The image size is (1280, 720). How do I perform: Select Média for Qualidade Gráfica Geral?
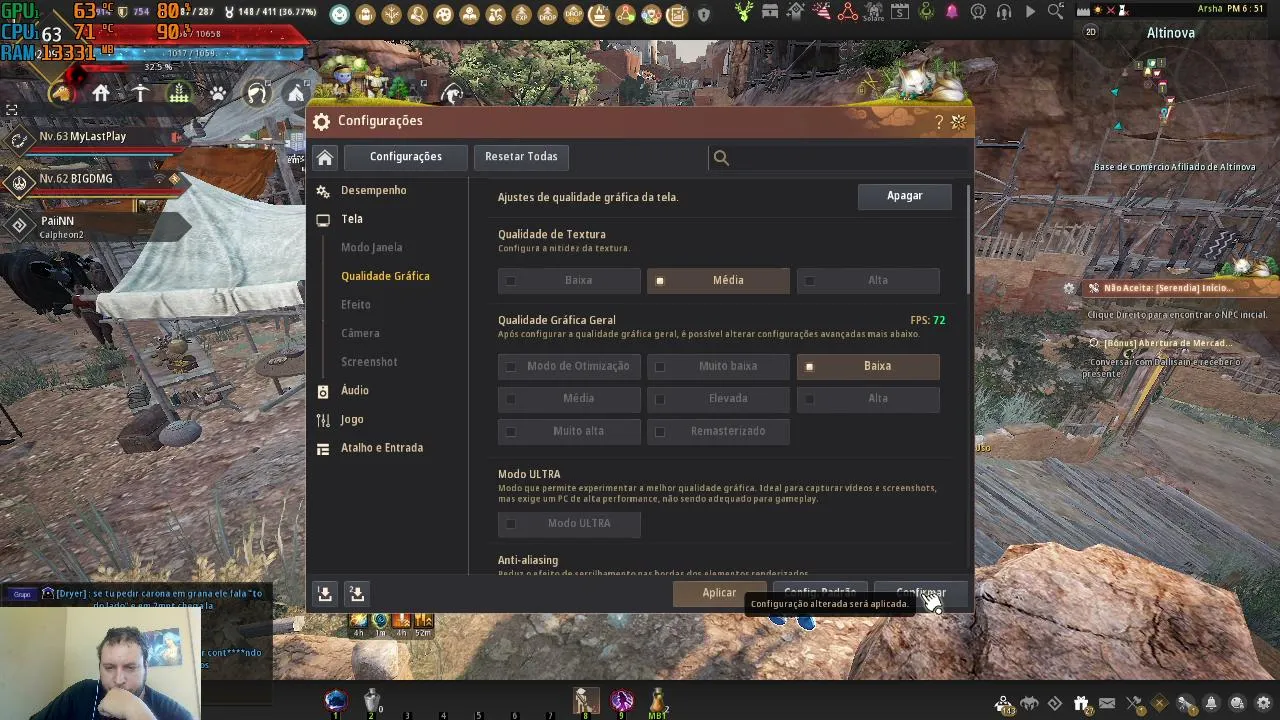pos(569,399)
